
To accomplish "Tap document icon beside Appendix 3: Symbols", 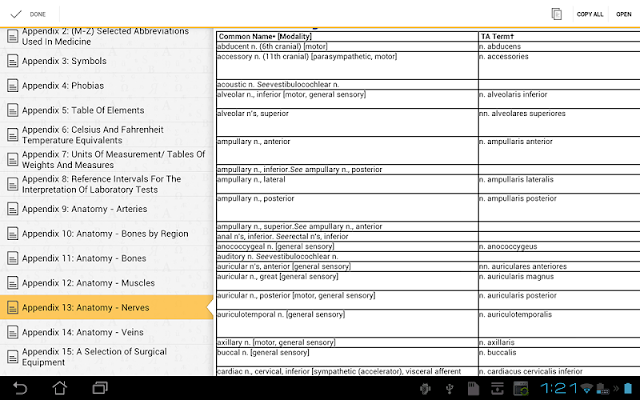I will click(13, 61).
